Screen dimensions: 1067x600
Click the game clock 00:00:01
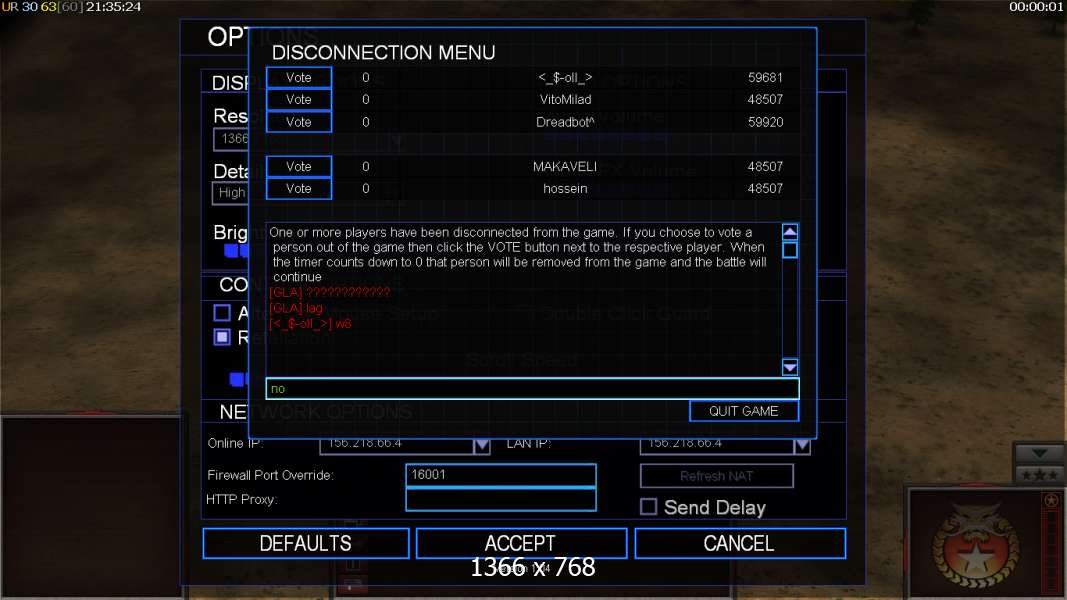point(1036,7)
